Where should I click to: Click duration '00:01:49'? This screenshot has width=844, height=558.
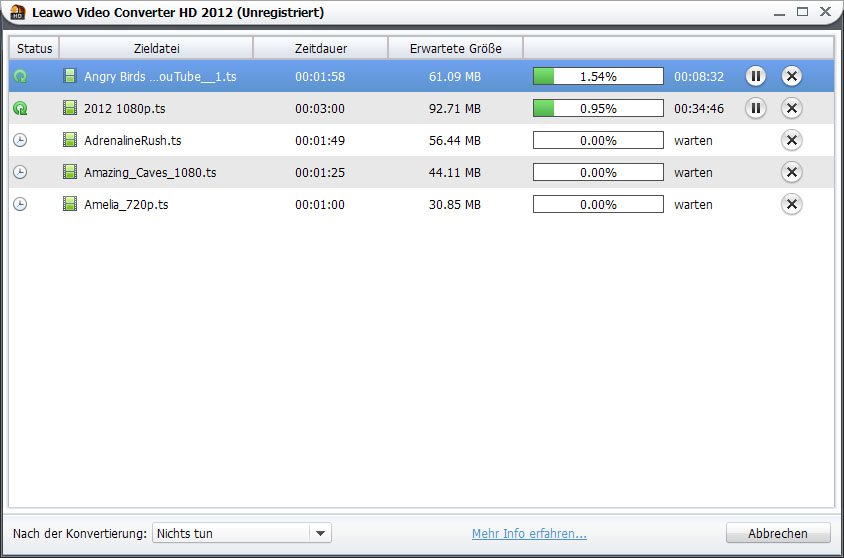point(320,140)
